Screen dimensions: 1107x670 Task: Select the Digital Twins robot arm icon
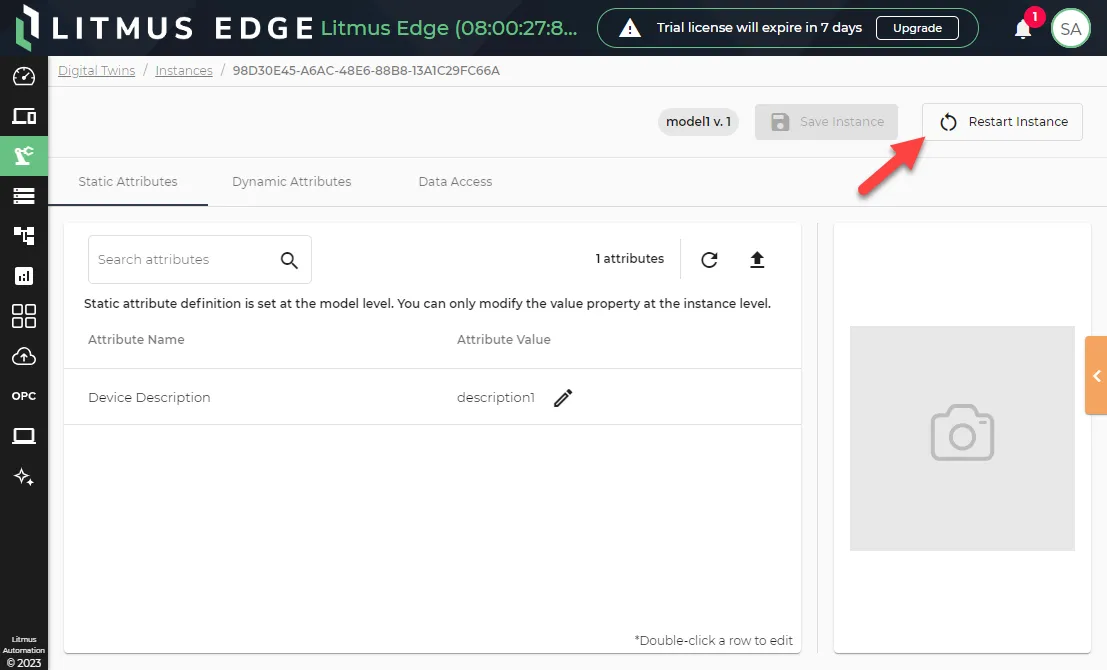[24, 155]
